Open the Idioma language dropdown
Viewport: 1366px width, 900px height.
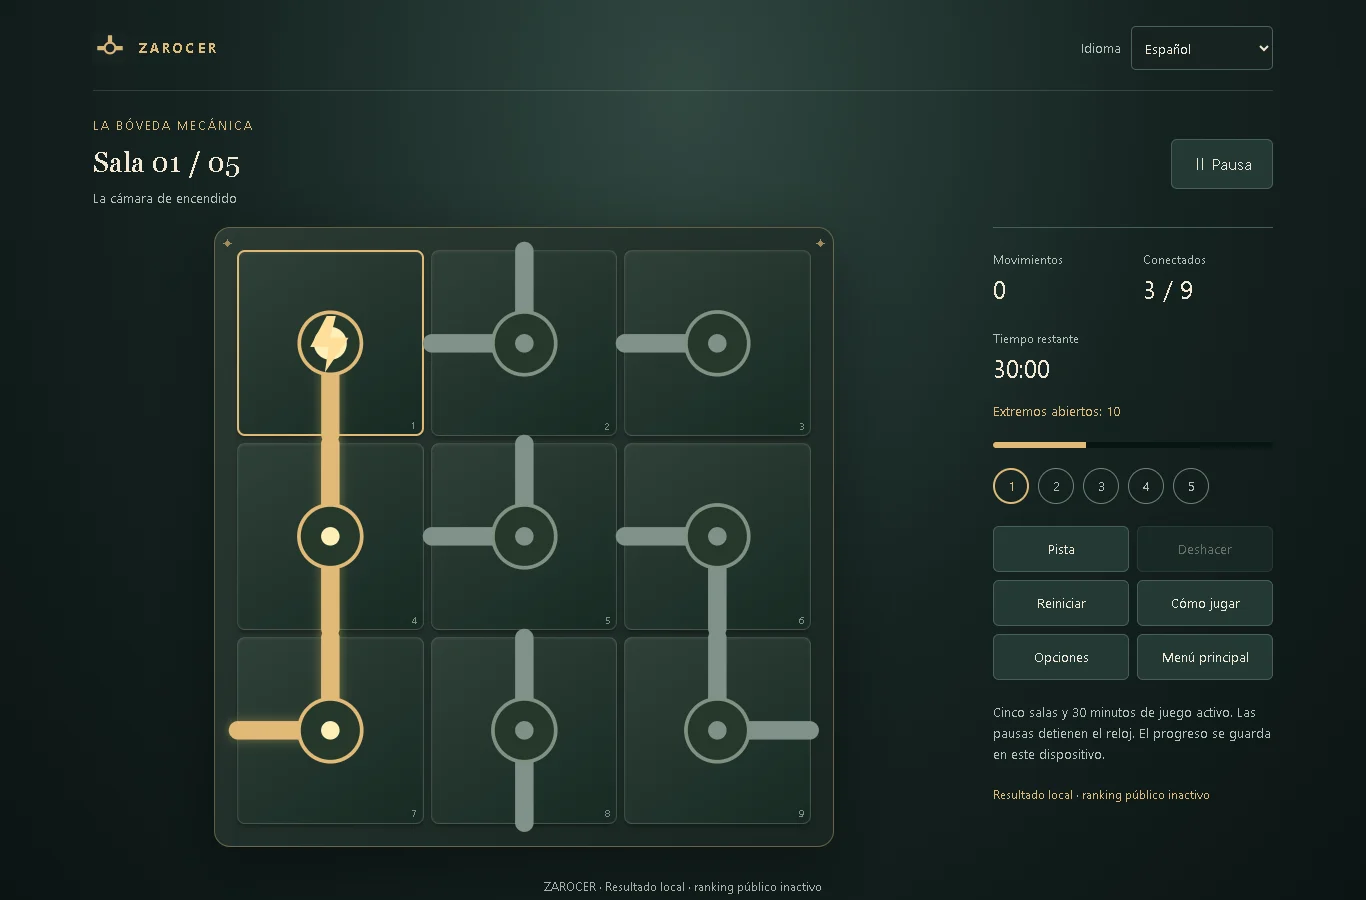[1201, 48]
